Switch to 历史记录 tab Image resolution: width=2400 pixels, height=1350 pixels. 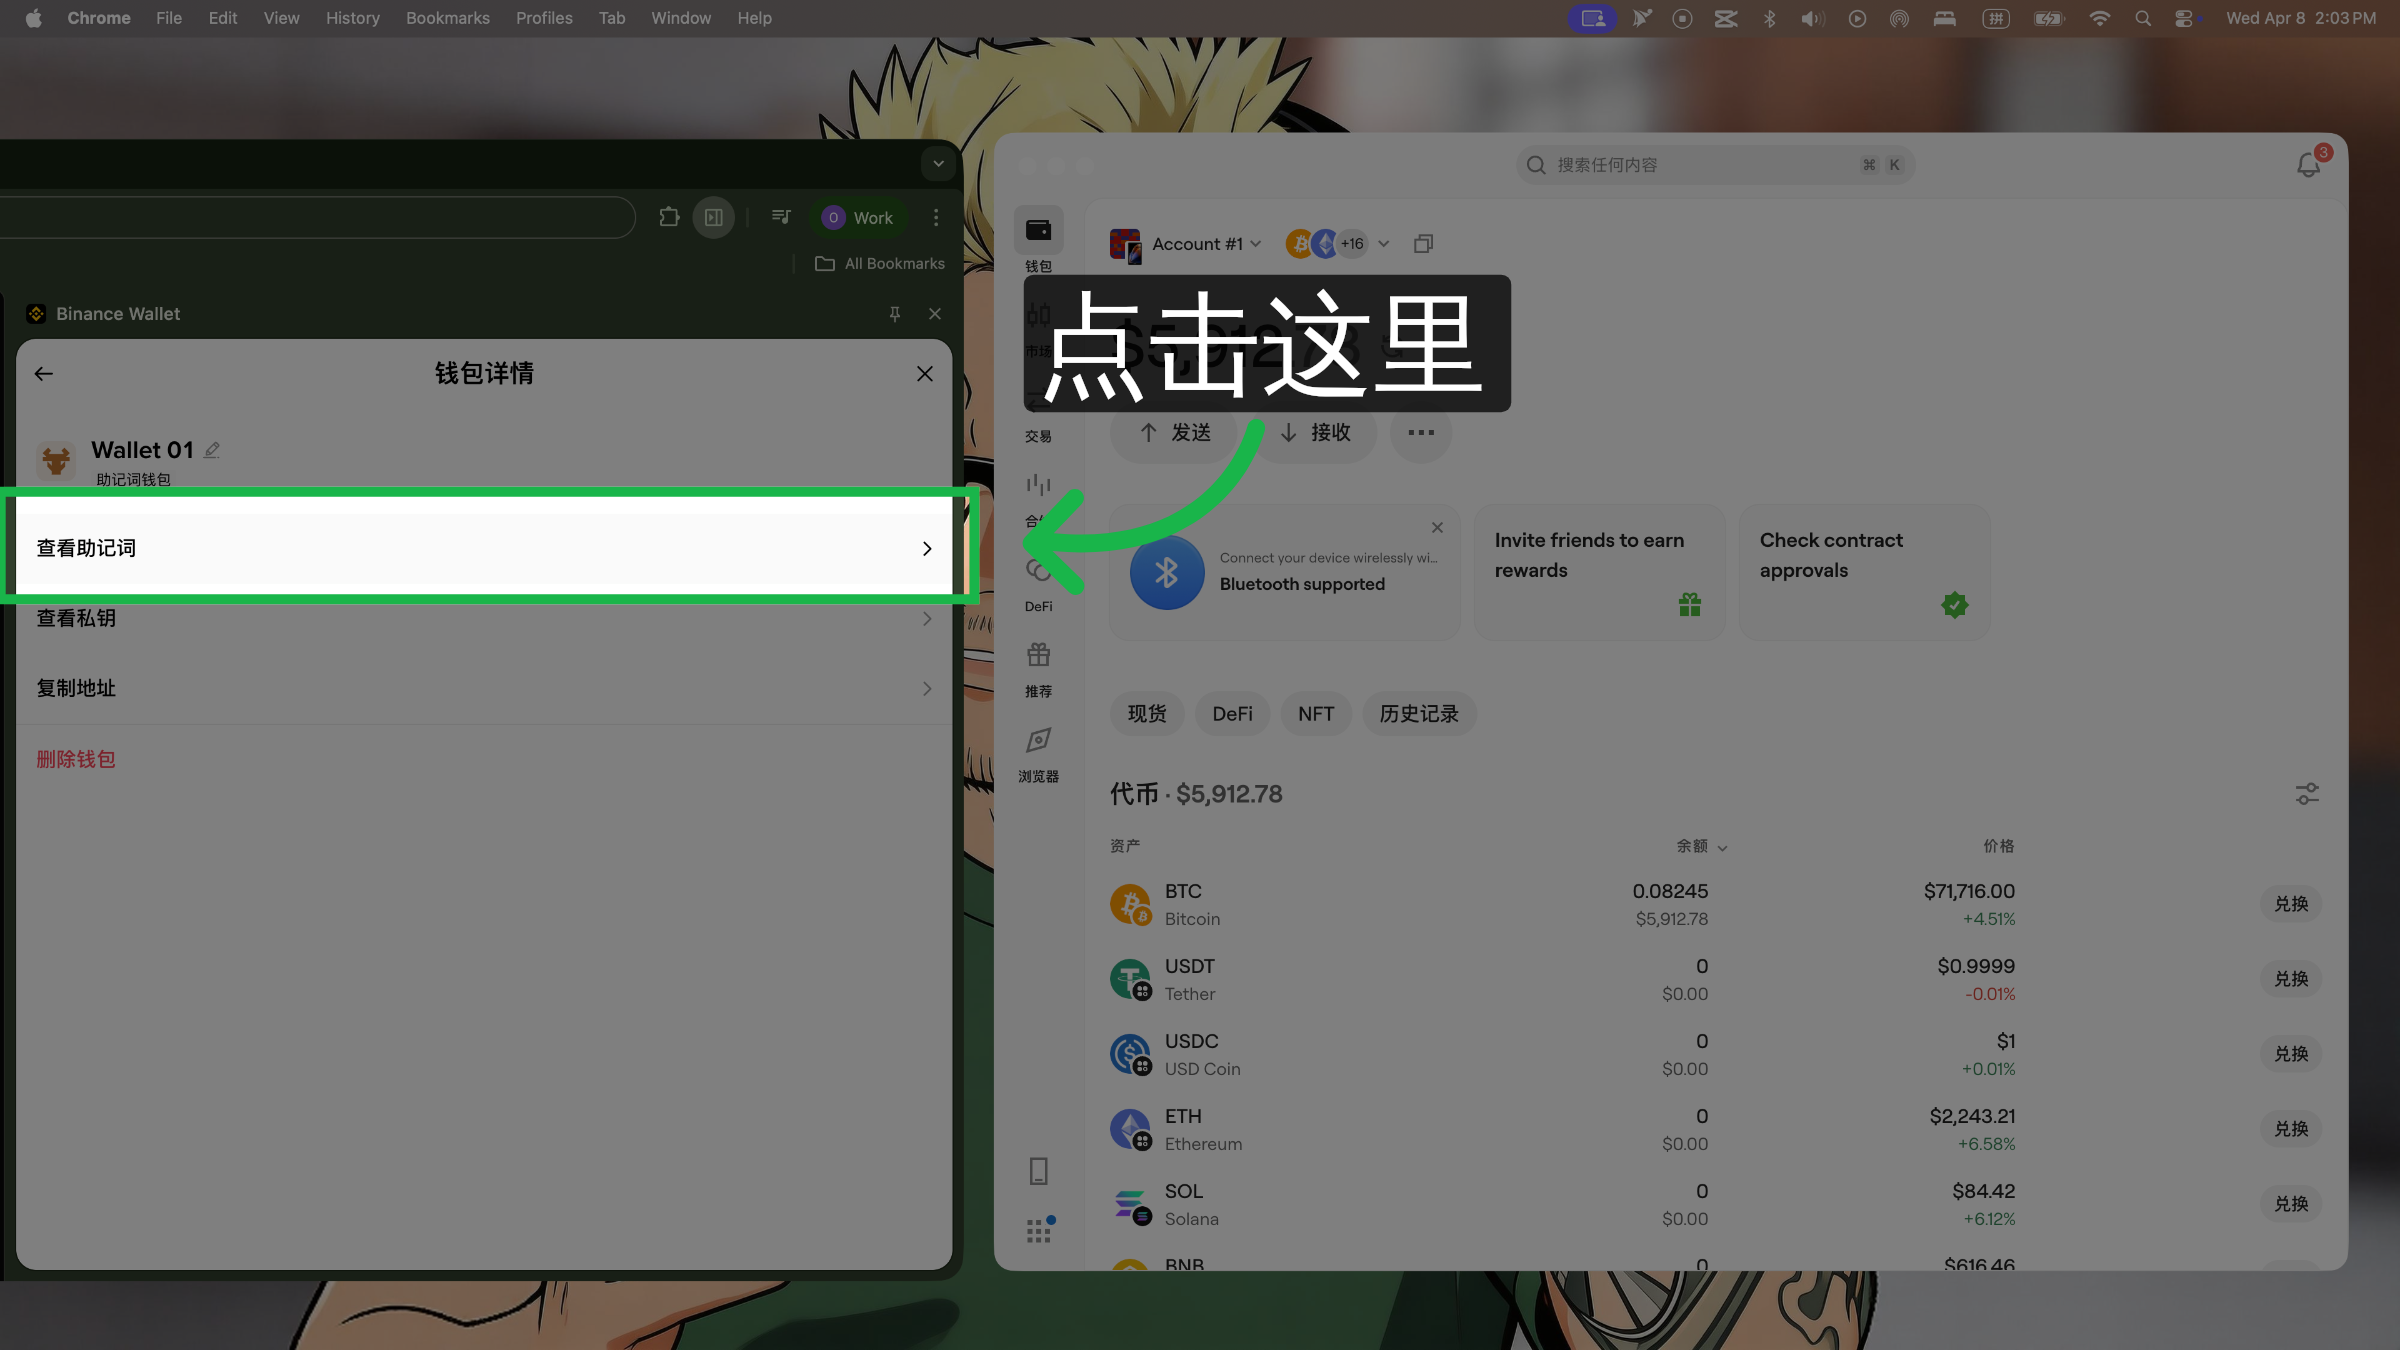click(1419, 714)
